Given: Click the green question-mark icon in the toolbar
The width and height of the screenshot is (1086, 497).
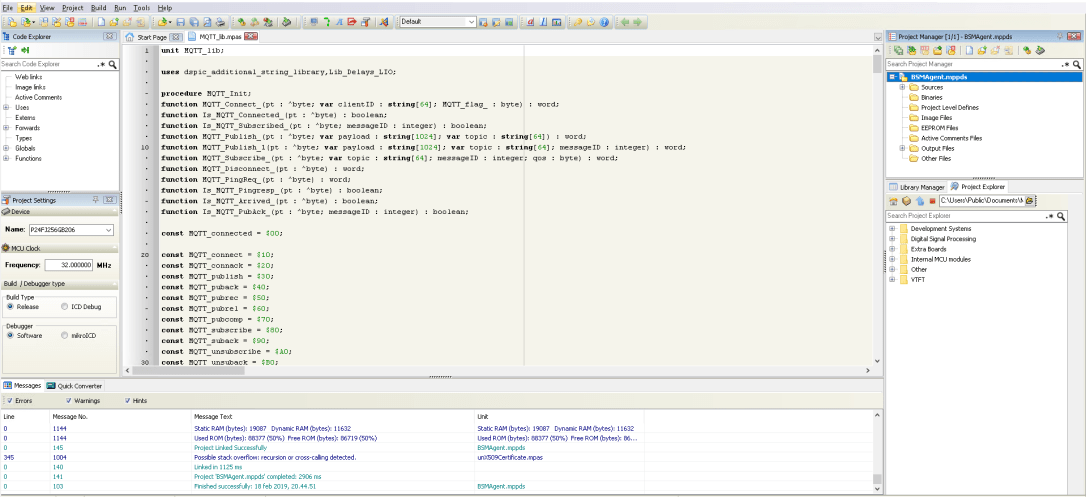Looking at the screenshot, I should coord(327,22).
